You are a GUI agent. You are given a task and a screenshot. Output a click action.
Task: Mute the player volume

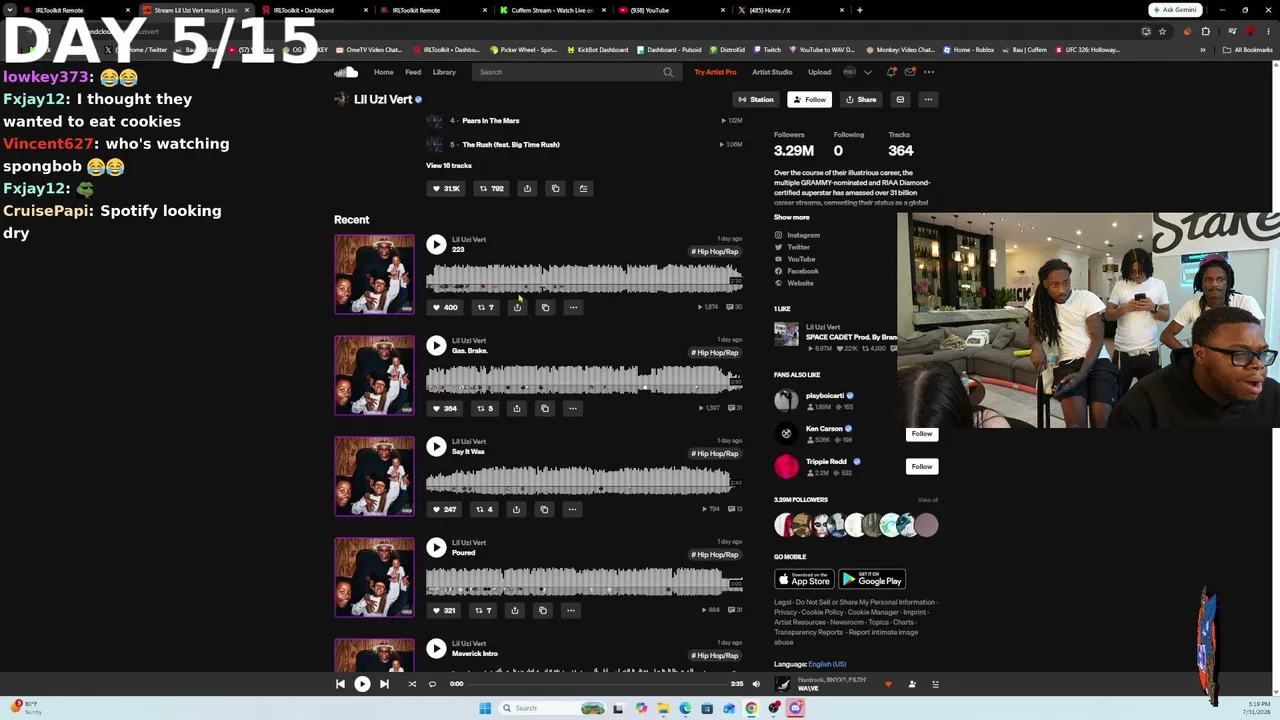(756, 684)
